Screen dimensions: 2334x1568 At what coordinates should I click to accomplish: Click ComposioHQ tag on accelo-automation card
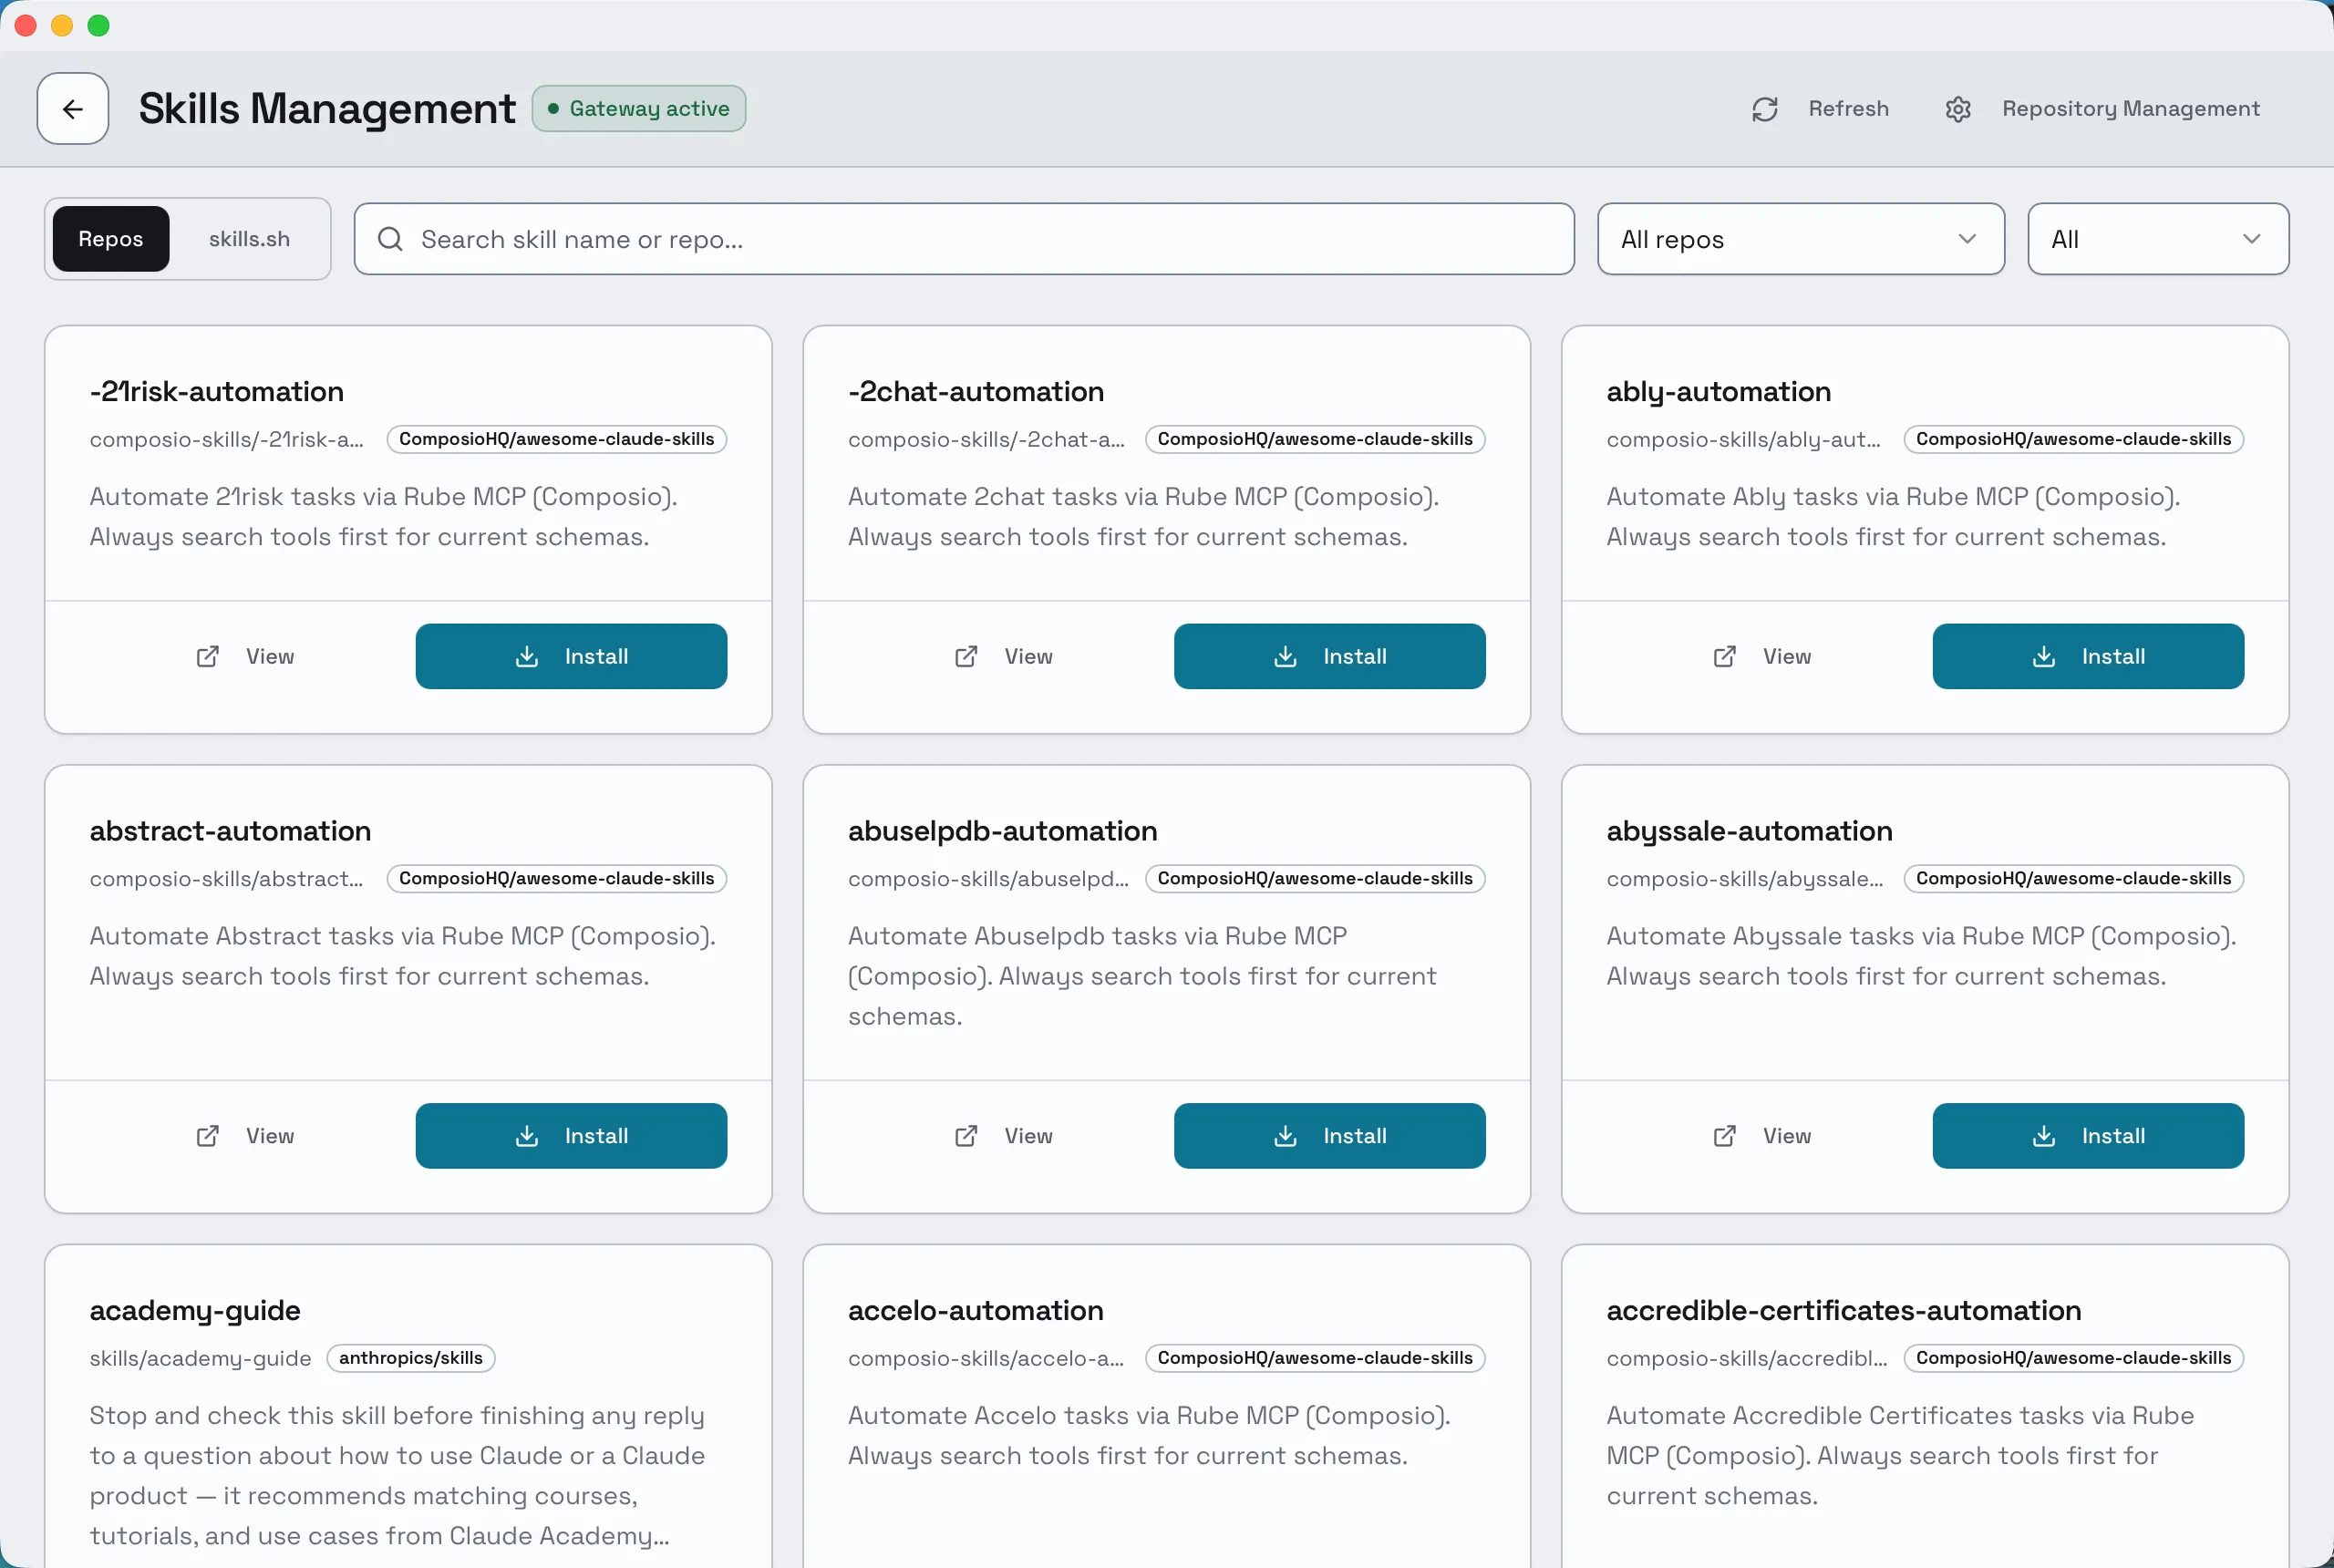[x=1315, y=1358]
